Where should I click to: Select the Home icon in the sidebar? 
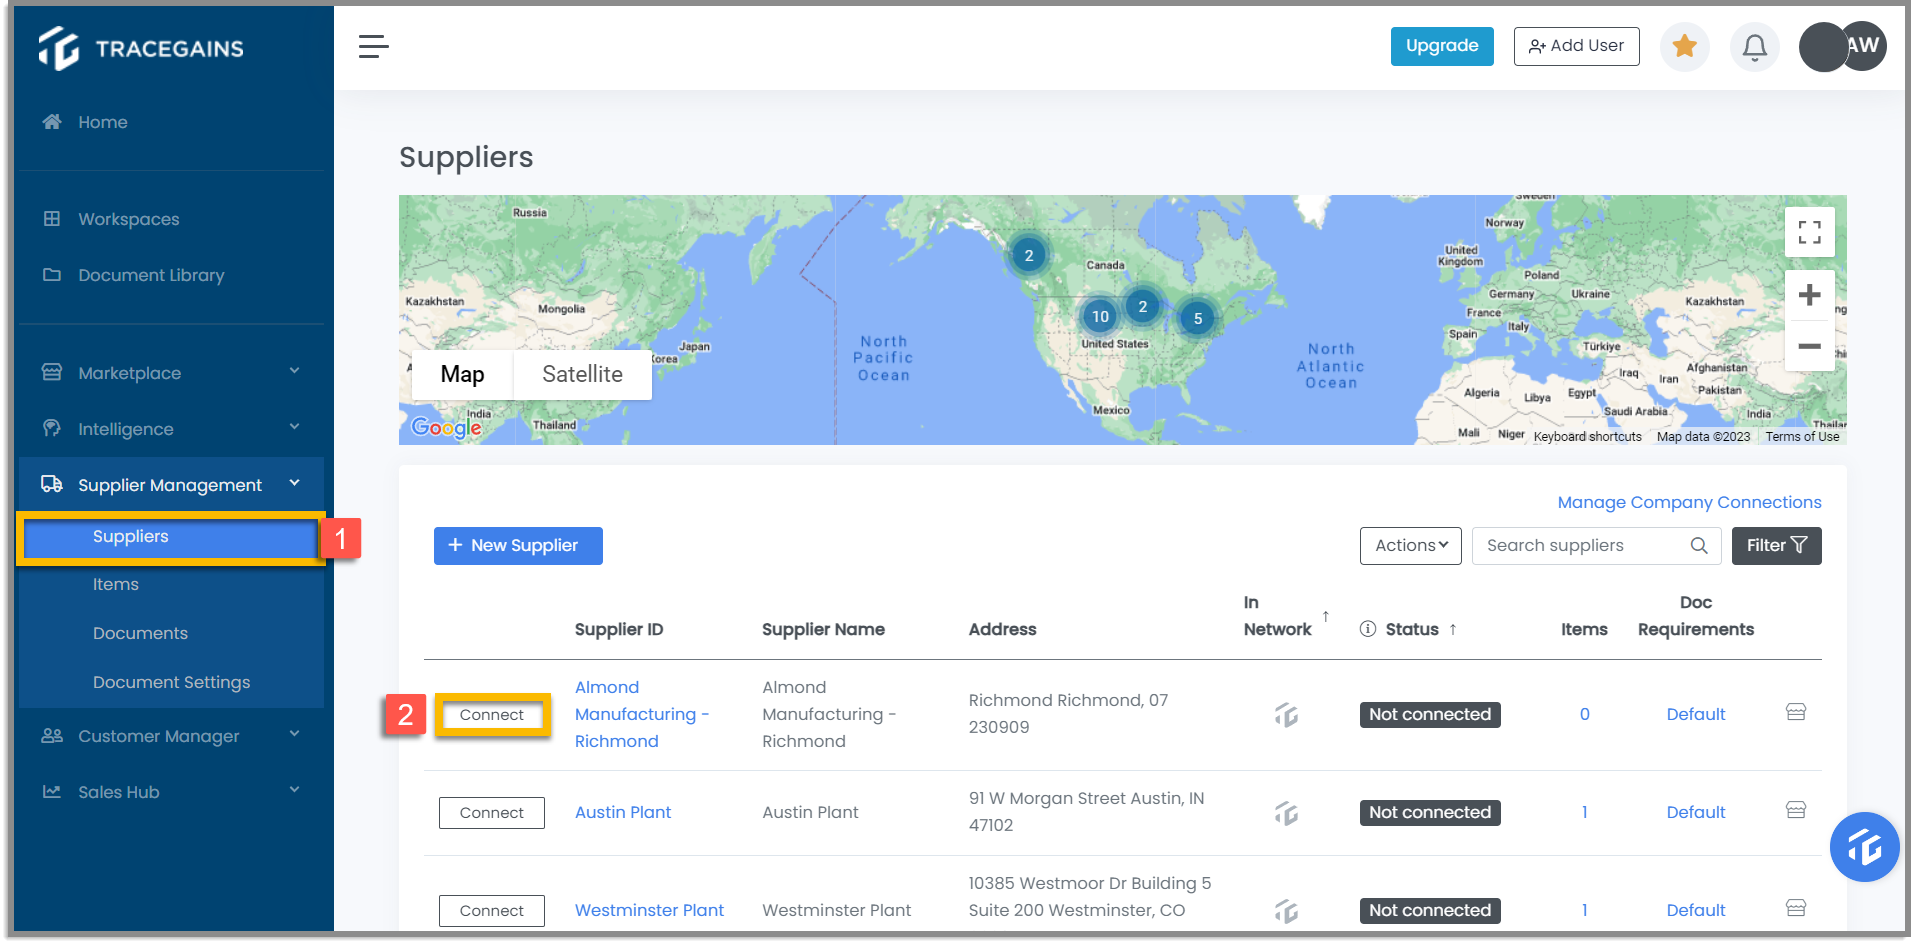(x=51, y=121)
